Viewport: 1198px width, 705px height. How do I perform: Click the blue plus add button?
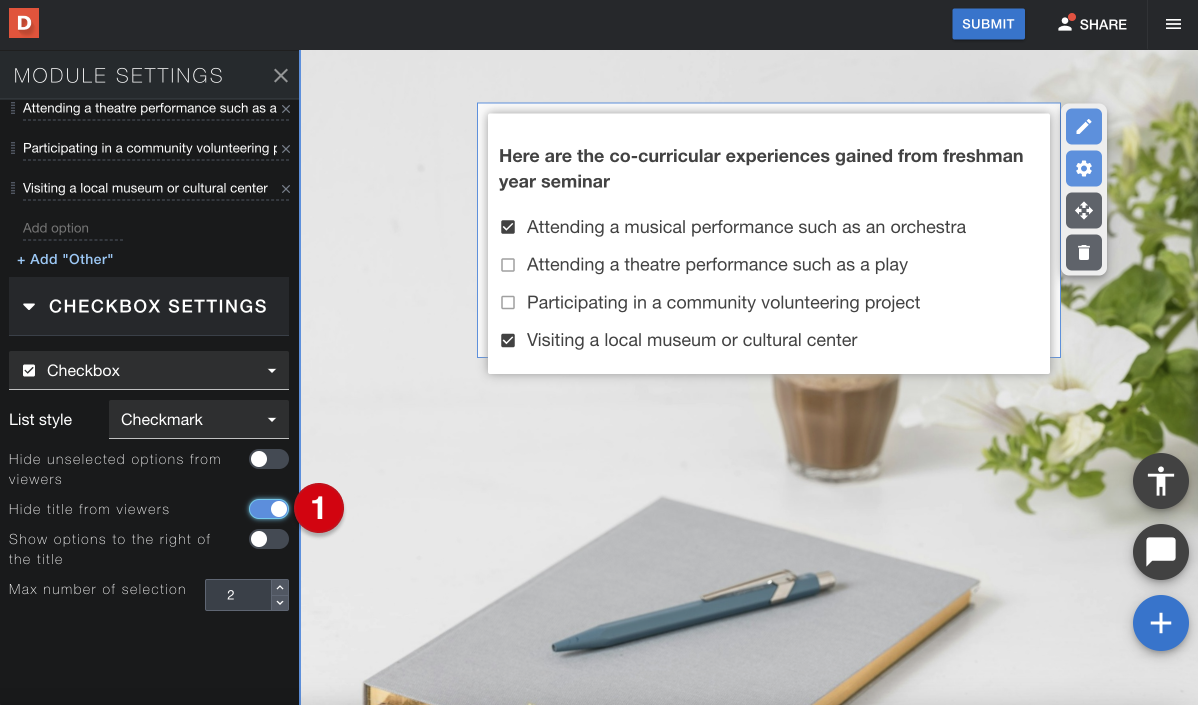tap(1161, 623)
